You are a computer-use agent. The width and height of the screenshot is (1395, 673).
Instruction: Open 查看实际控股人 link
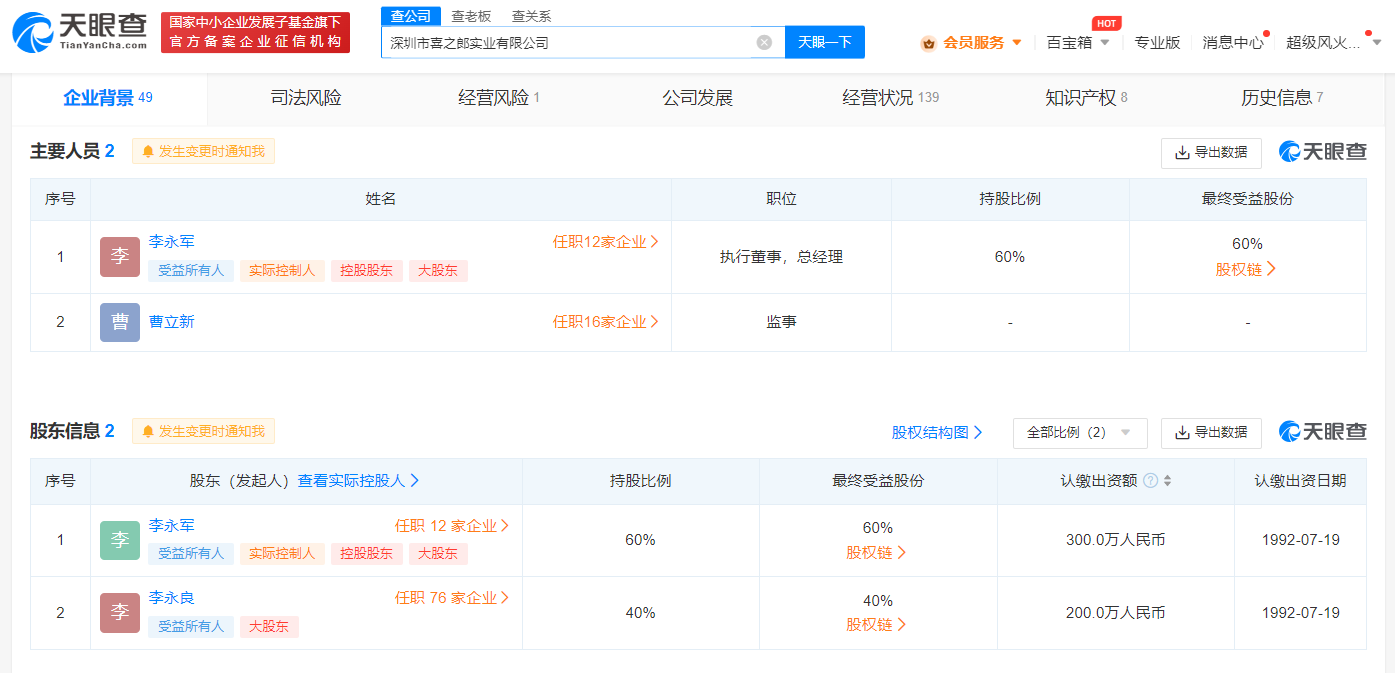[x=358, y=481]
